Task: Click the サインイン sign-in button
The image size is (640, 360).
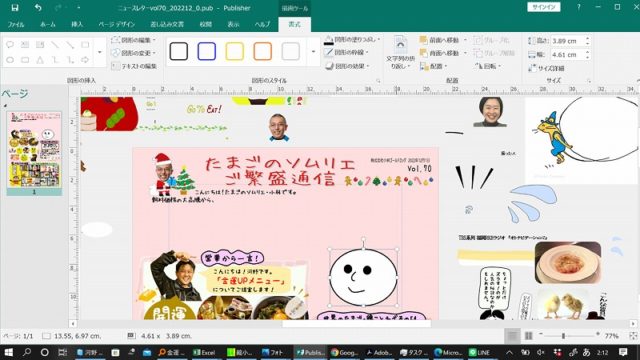Action: (544, 7)
